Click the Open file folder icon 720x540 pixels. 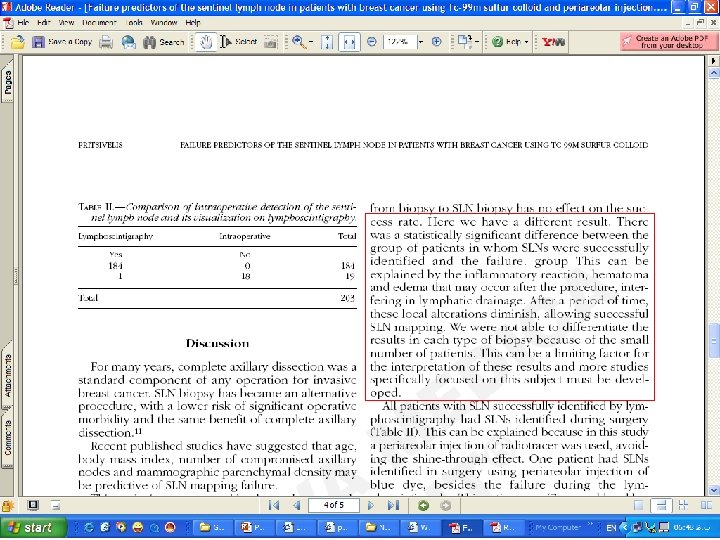click(x=17, y=42)
